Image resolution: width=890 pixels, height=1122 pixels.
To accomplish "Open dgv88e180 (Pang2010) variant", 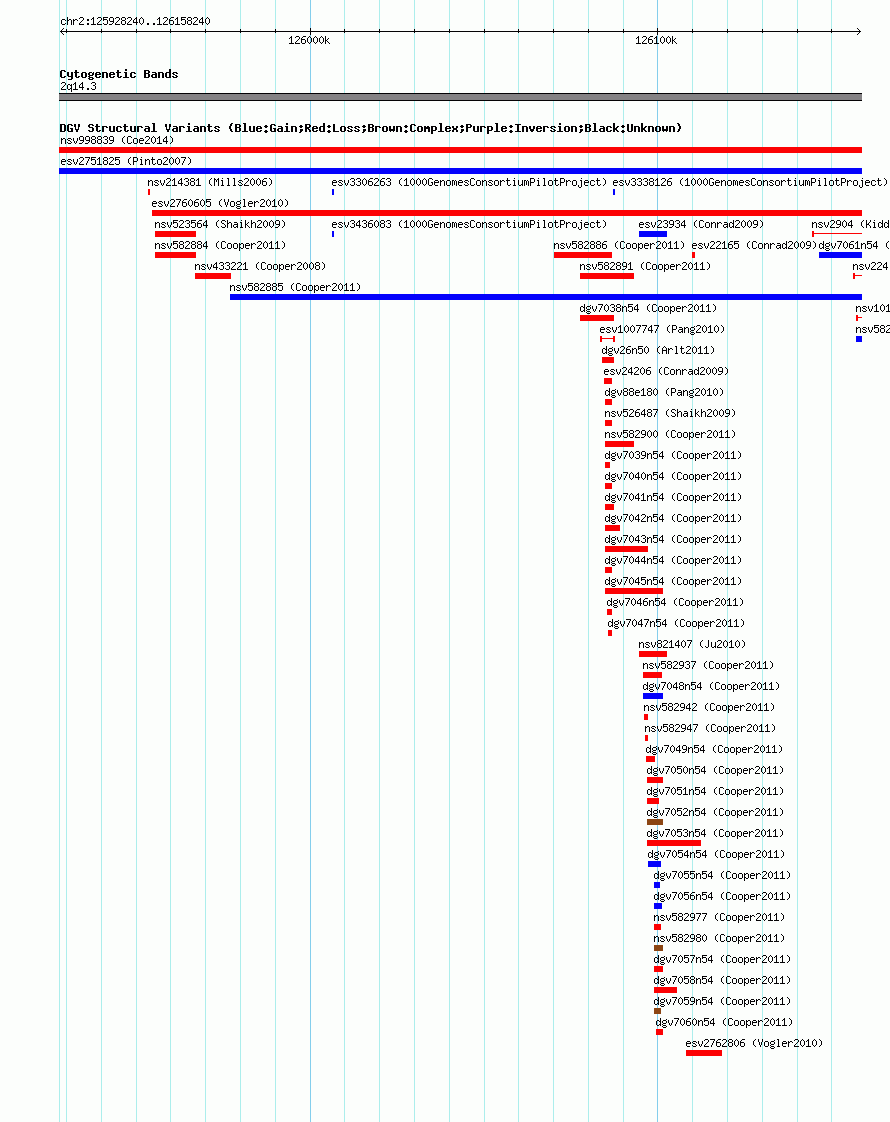I will pyautogui.click(x=665, y=392).
